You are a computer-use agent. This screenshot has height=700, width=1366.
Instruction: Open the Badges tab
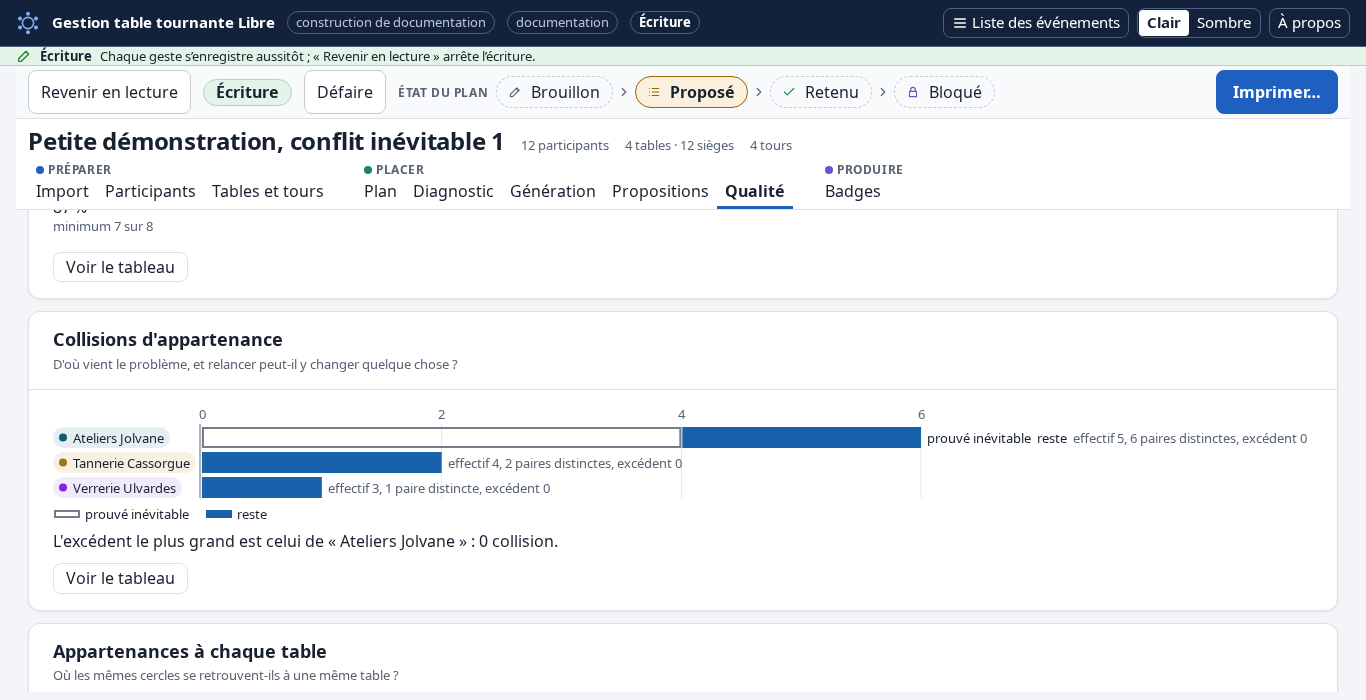[x=853, y=191]
